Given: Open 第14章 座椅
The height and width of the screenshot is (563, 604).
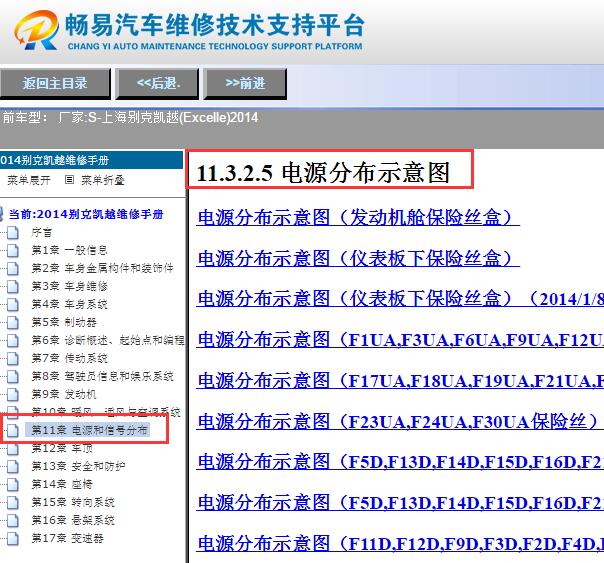Looking at the screenshot, I should click(62, 484).
